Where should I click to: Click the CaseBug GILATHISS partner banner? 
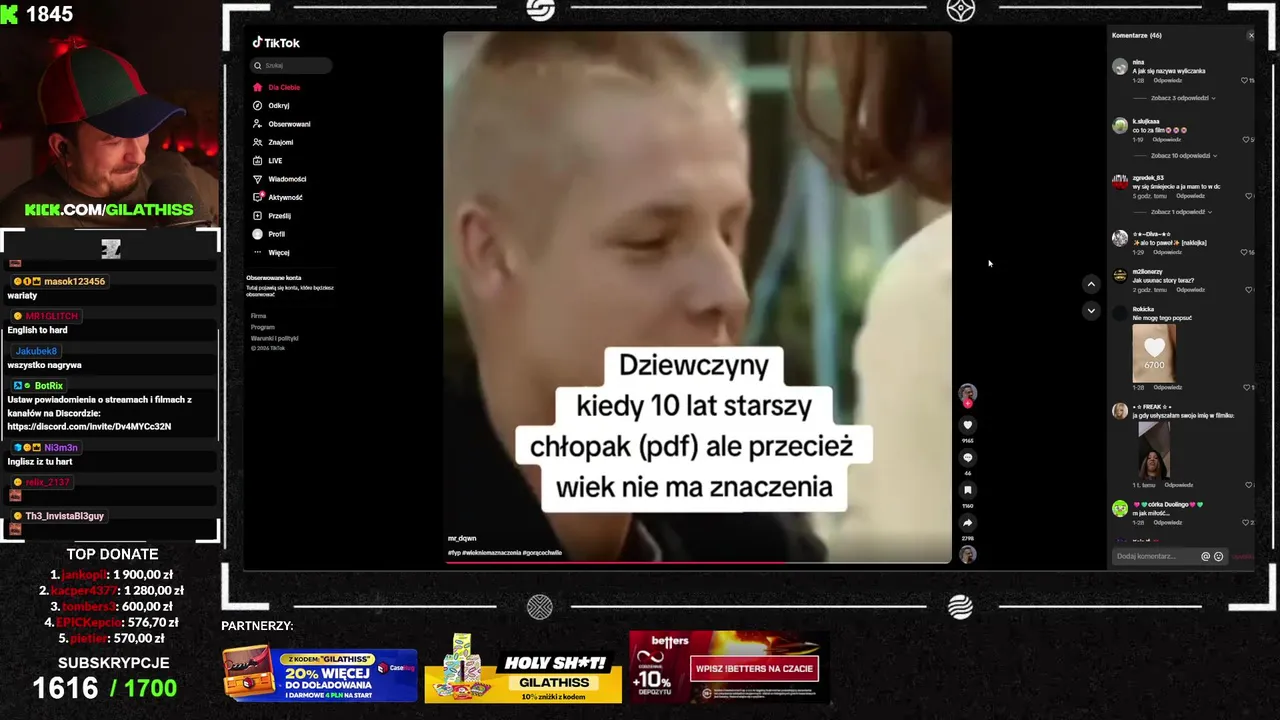pyautogui.click(x=319, y=674)
